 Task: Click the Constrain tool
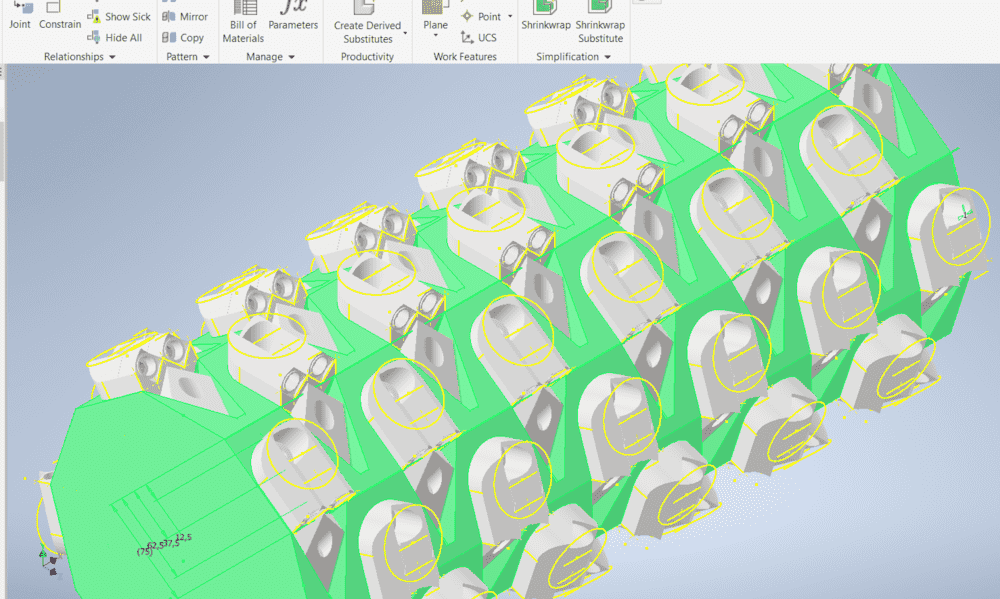[x=60, y=16]
